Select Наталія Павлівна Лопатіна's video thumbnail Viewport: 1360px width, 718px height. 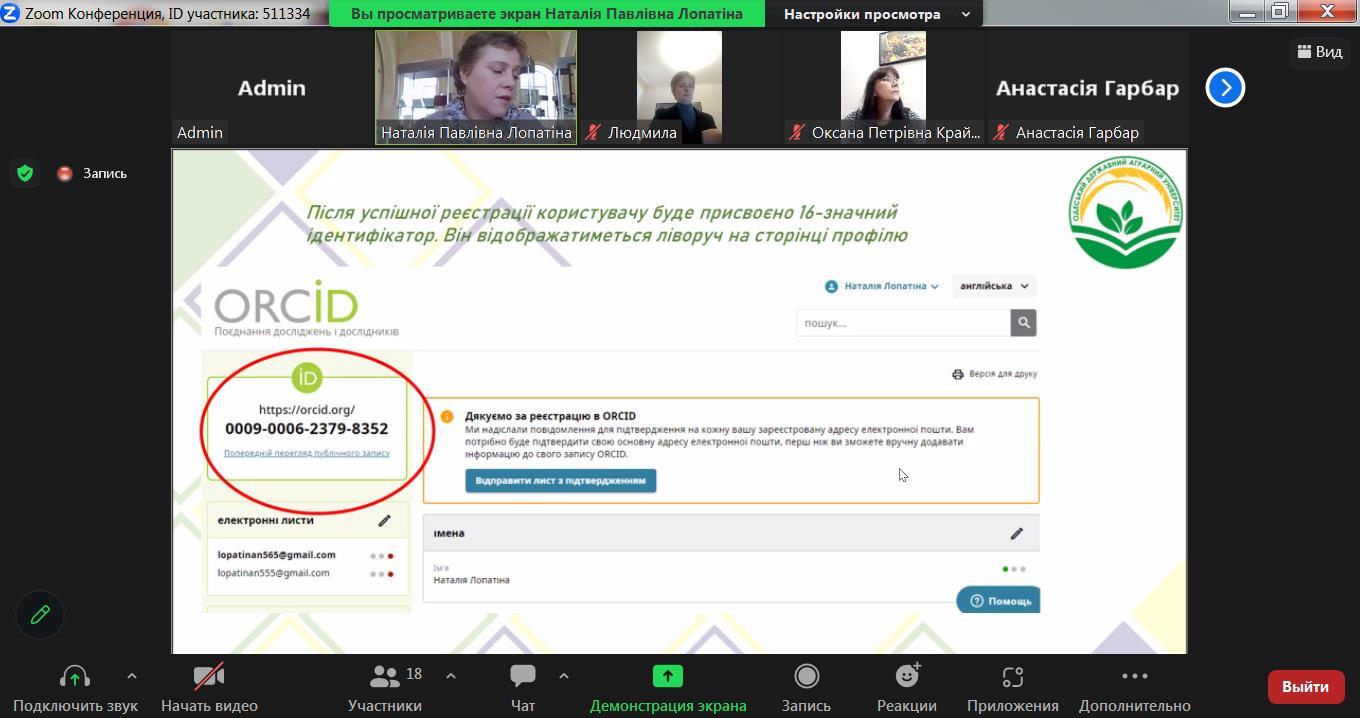point(476,87)
